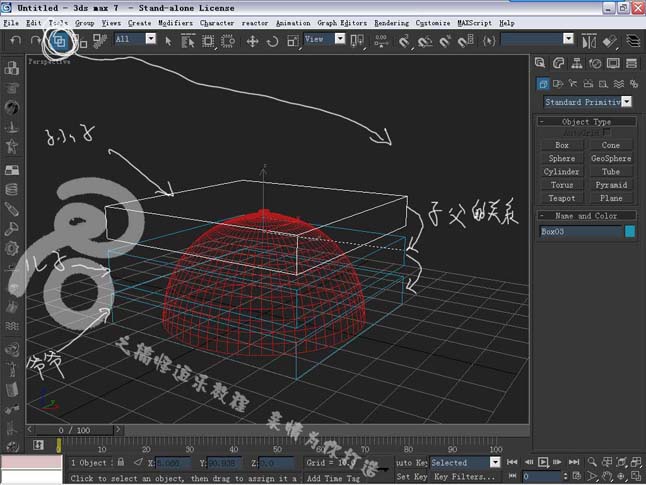Toggle the Angle Snap magnet
The width and height of the screenshot is (646, 485).
(425, 41)
